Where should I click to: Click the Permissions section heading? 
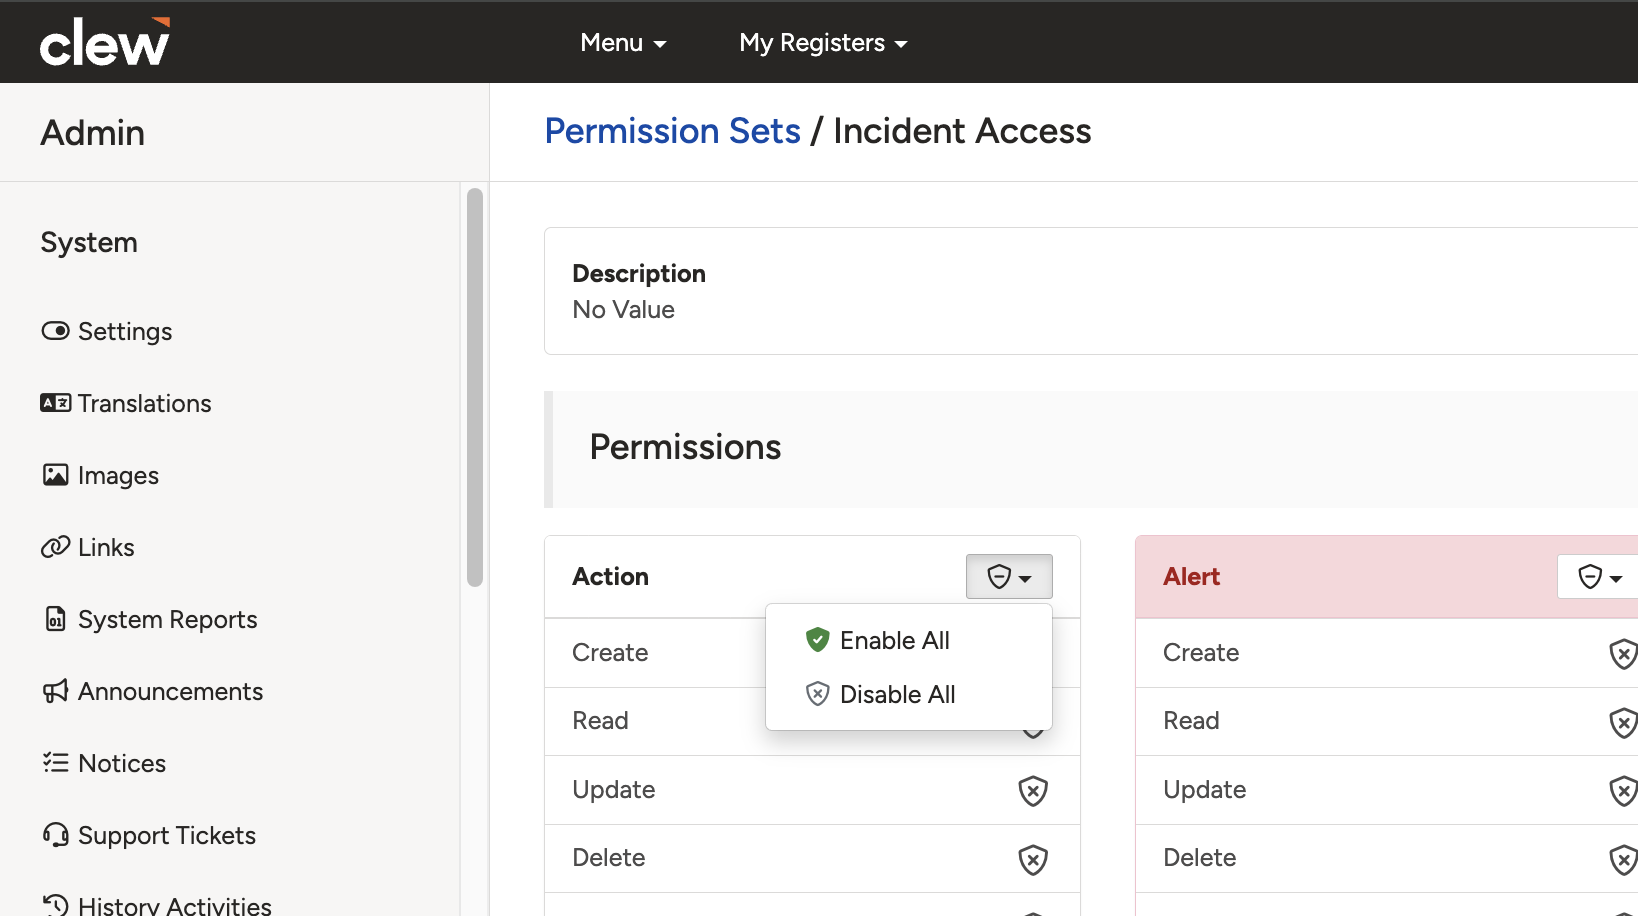coord(685,447)
